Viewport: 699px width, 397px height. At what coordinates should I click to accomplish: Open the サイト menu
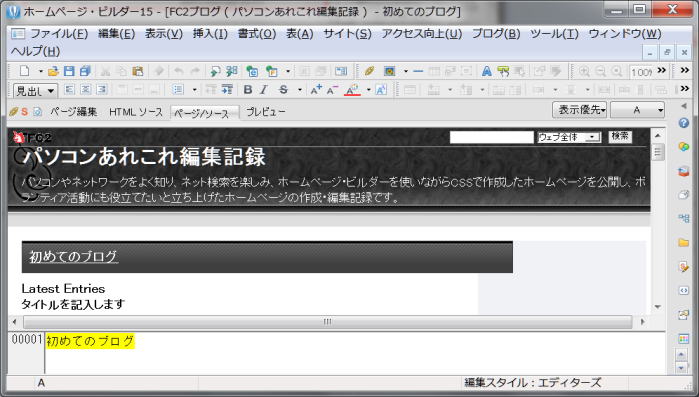[x=347, y=34]
